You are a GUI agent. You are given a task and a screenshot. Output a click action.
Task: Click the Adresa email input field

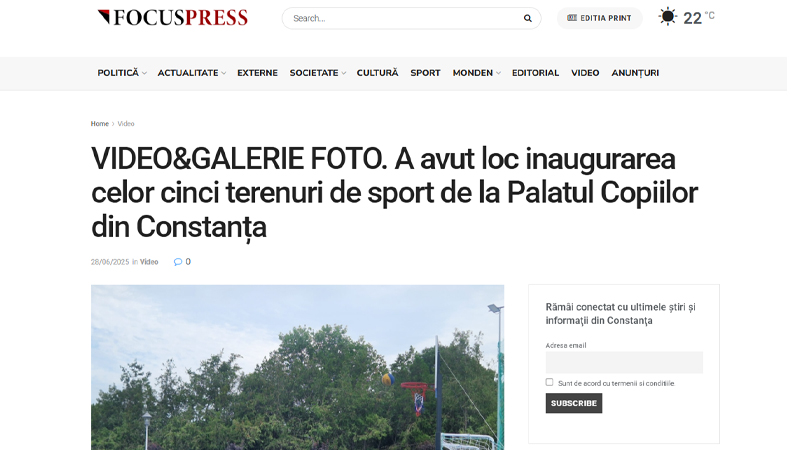[x=624, y=362]
